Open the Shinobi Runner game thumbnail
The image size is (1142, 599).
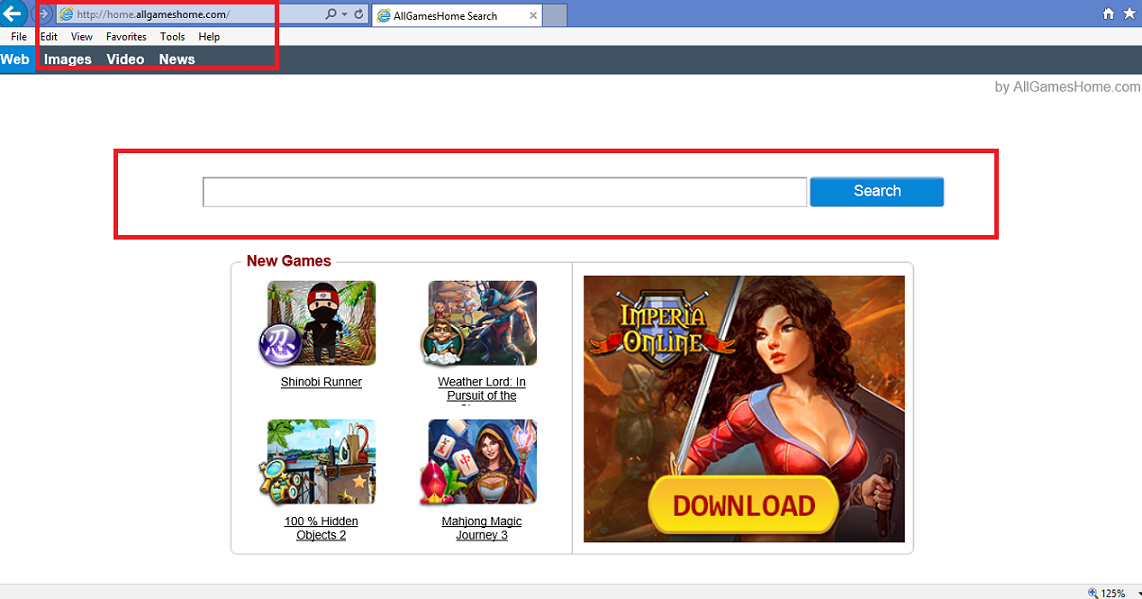pos(318,324)
